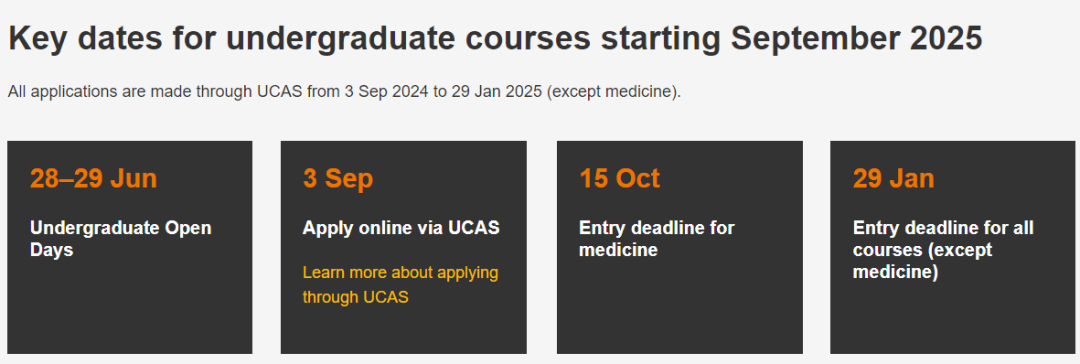Click the Apply online via UCAS title
Screen dimensions: 1080x364
pos(401,228)
